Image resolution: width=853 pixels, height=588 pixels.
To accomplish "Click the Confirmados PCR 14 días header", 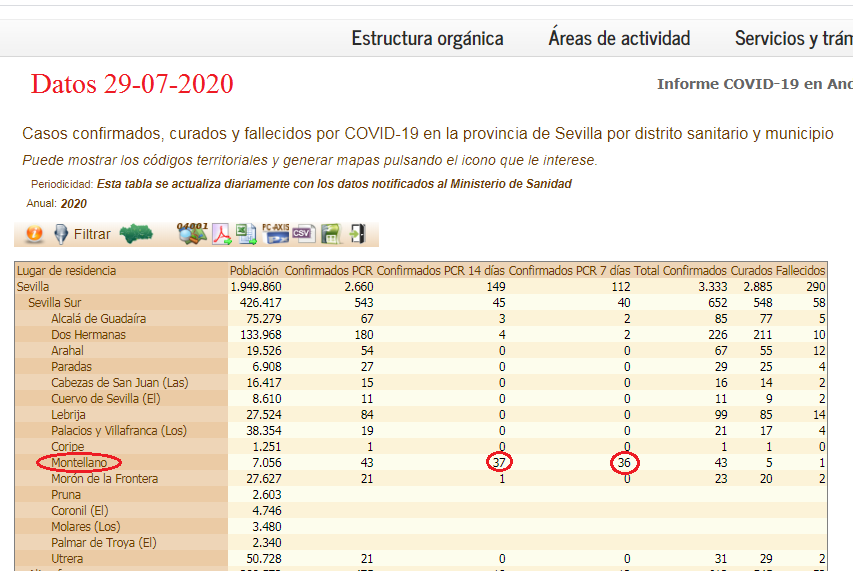I will coord(440,271).
